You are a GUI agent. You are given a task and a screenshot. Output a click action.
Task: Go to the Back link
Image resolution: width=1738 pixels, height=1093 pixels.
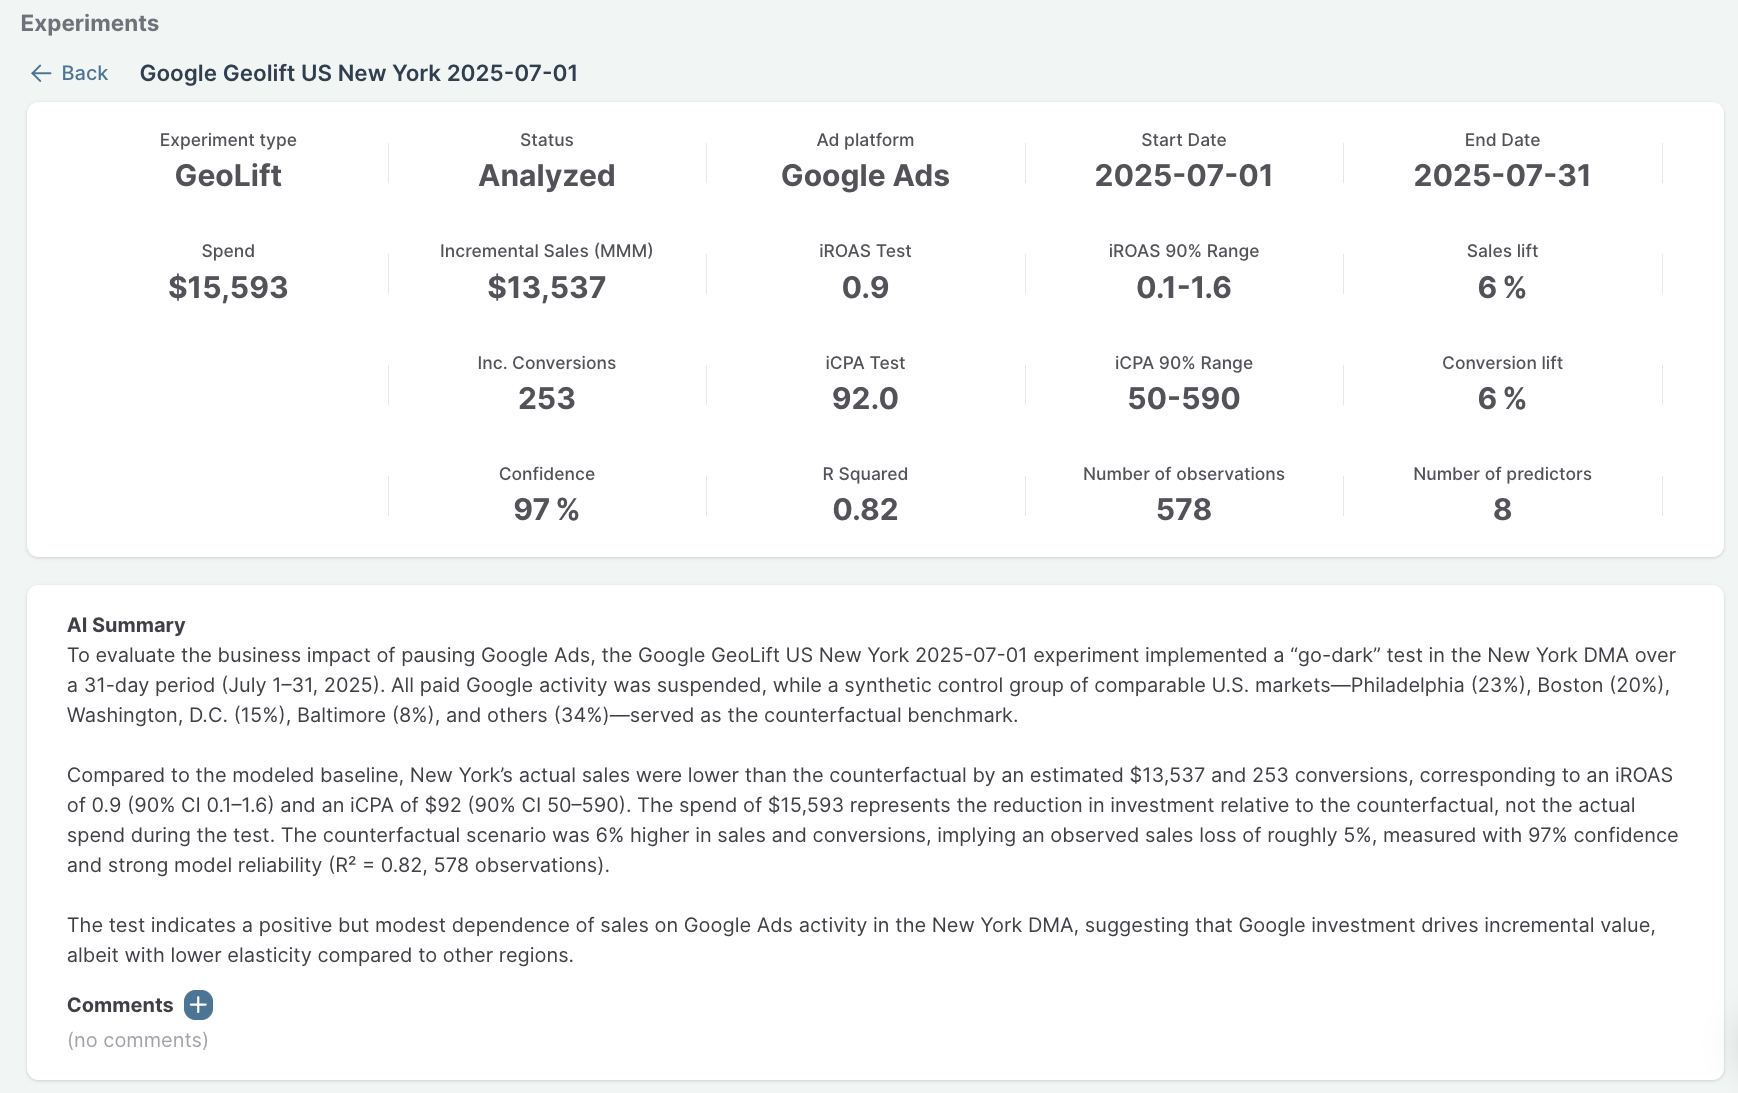(x=84, y=73)
